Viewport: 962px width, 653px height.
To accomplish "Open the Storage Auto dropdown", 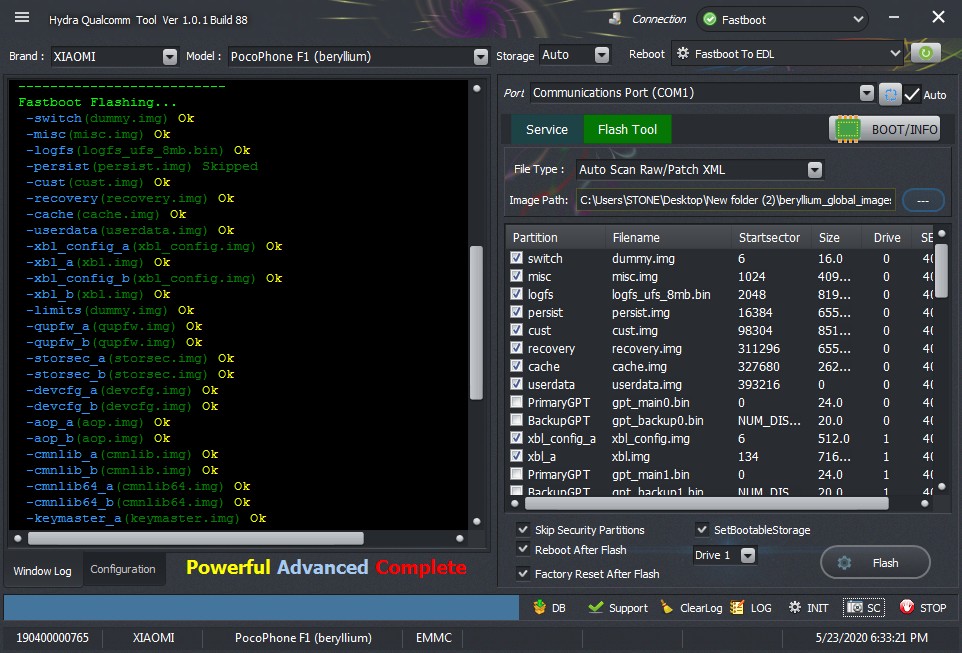I will (x=602, y=55).
